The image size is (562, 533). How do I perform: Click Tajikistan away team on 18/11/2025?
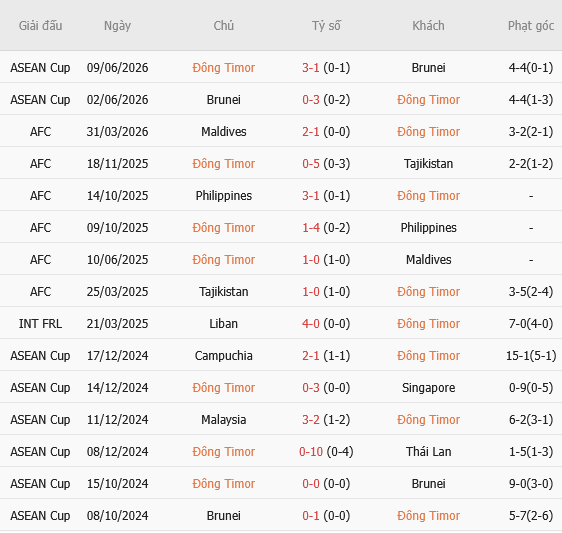pos(428,164)
